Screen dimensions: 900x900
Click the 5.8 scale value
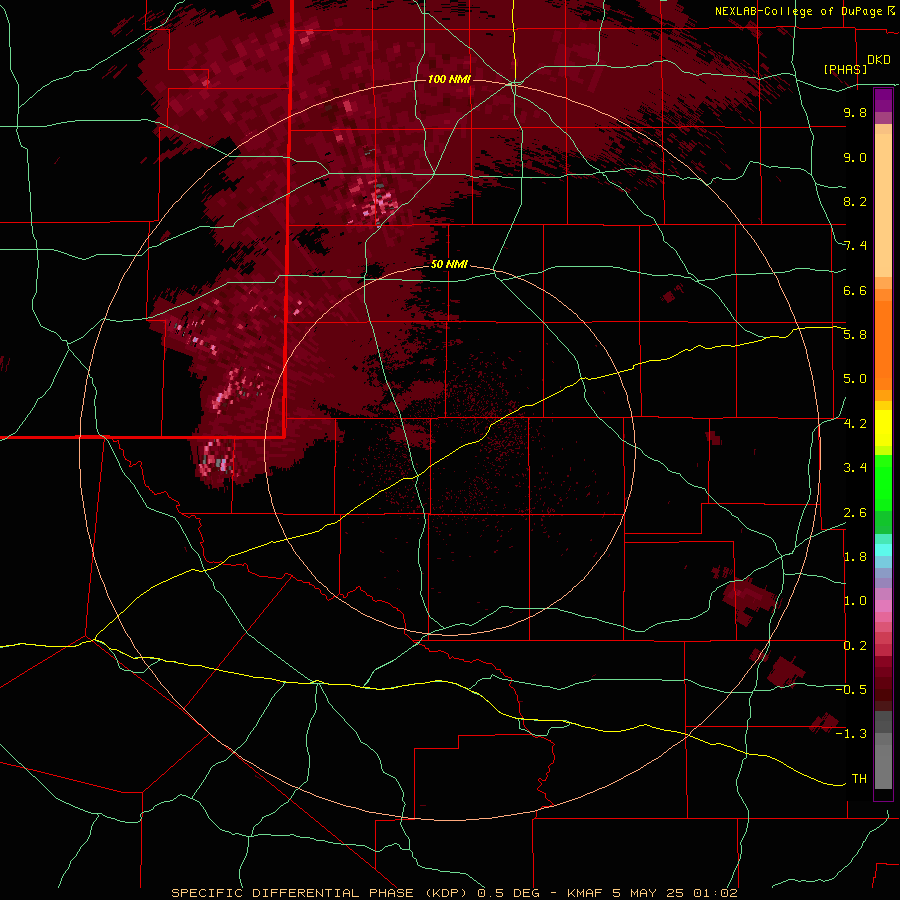coord(855,335)
